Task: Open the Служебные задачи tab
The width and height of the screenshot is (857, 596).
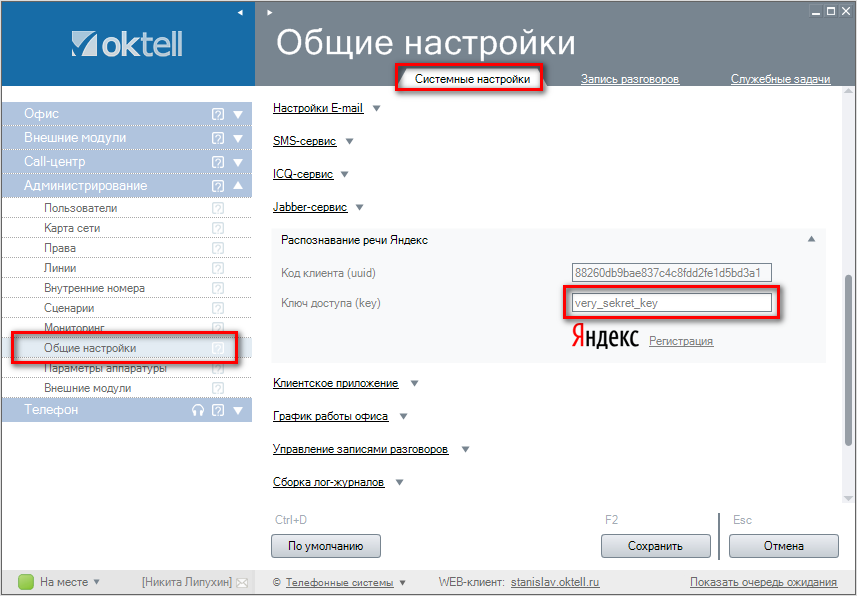Action: pos(780,79)
